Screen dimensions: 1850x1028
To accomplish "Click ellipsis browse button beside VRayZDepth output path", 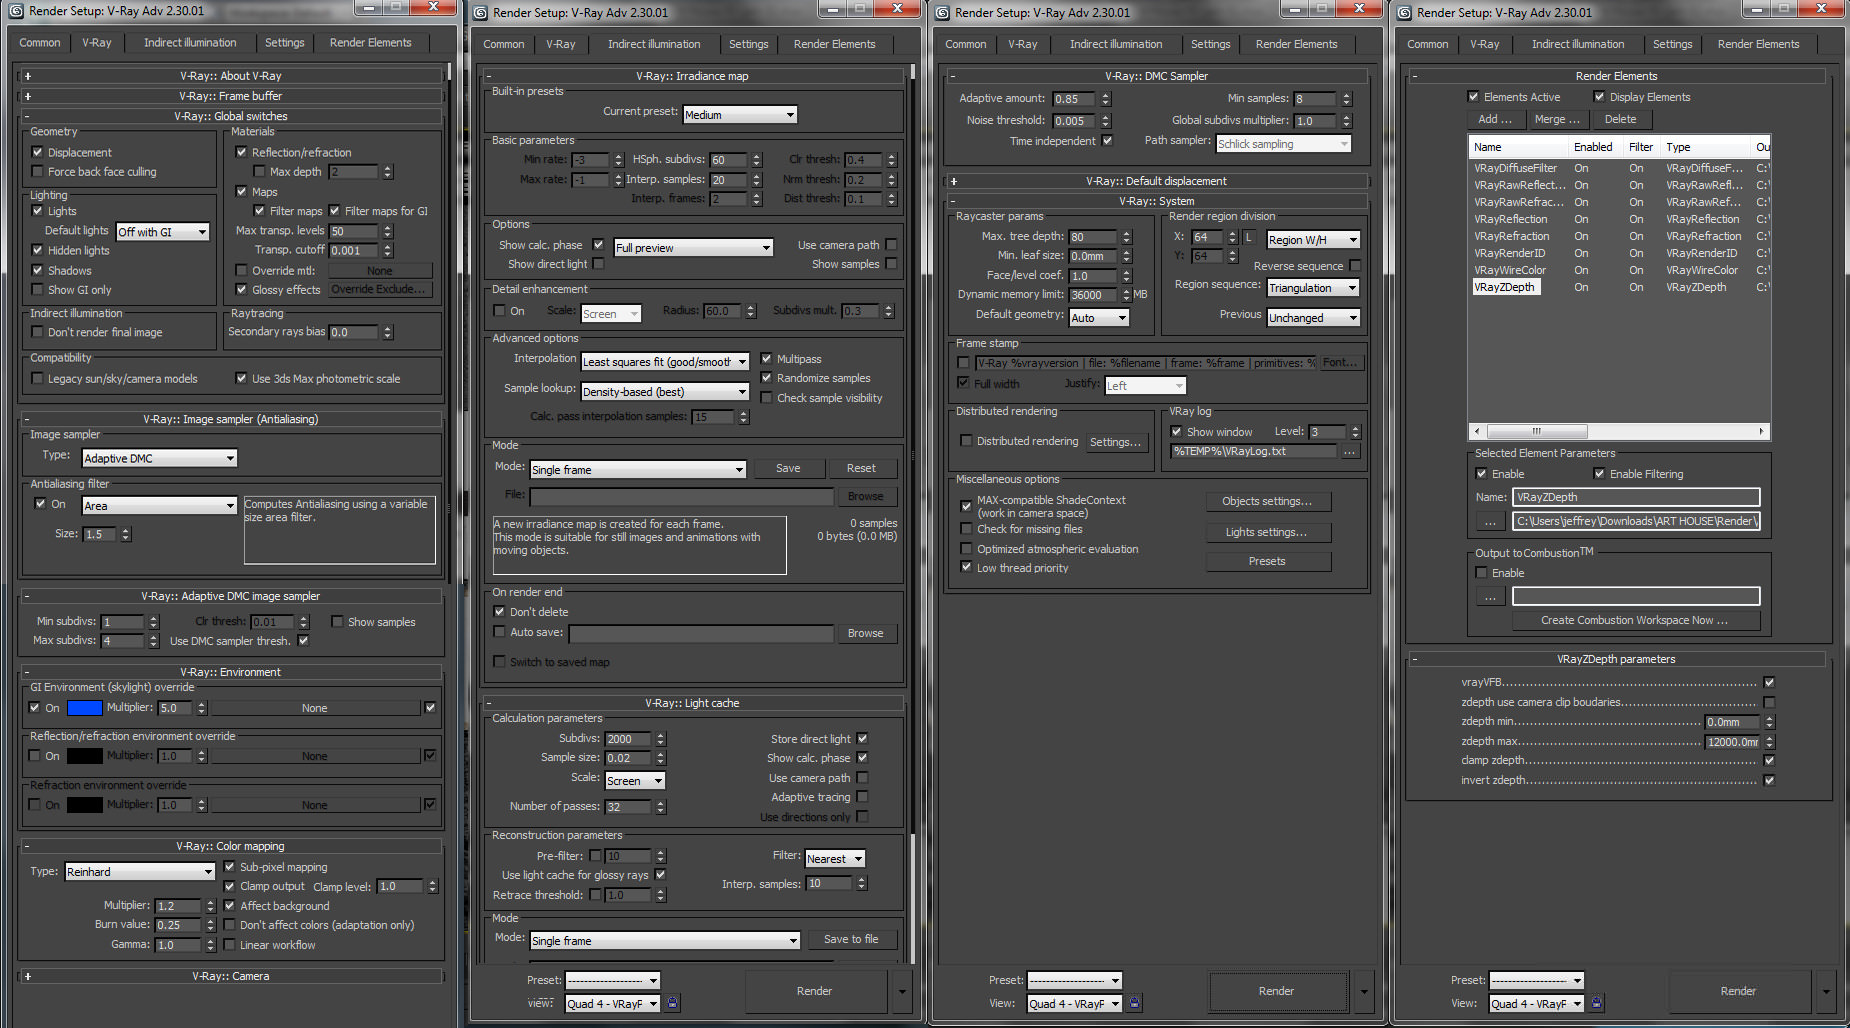I will coord(1490,521).
